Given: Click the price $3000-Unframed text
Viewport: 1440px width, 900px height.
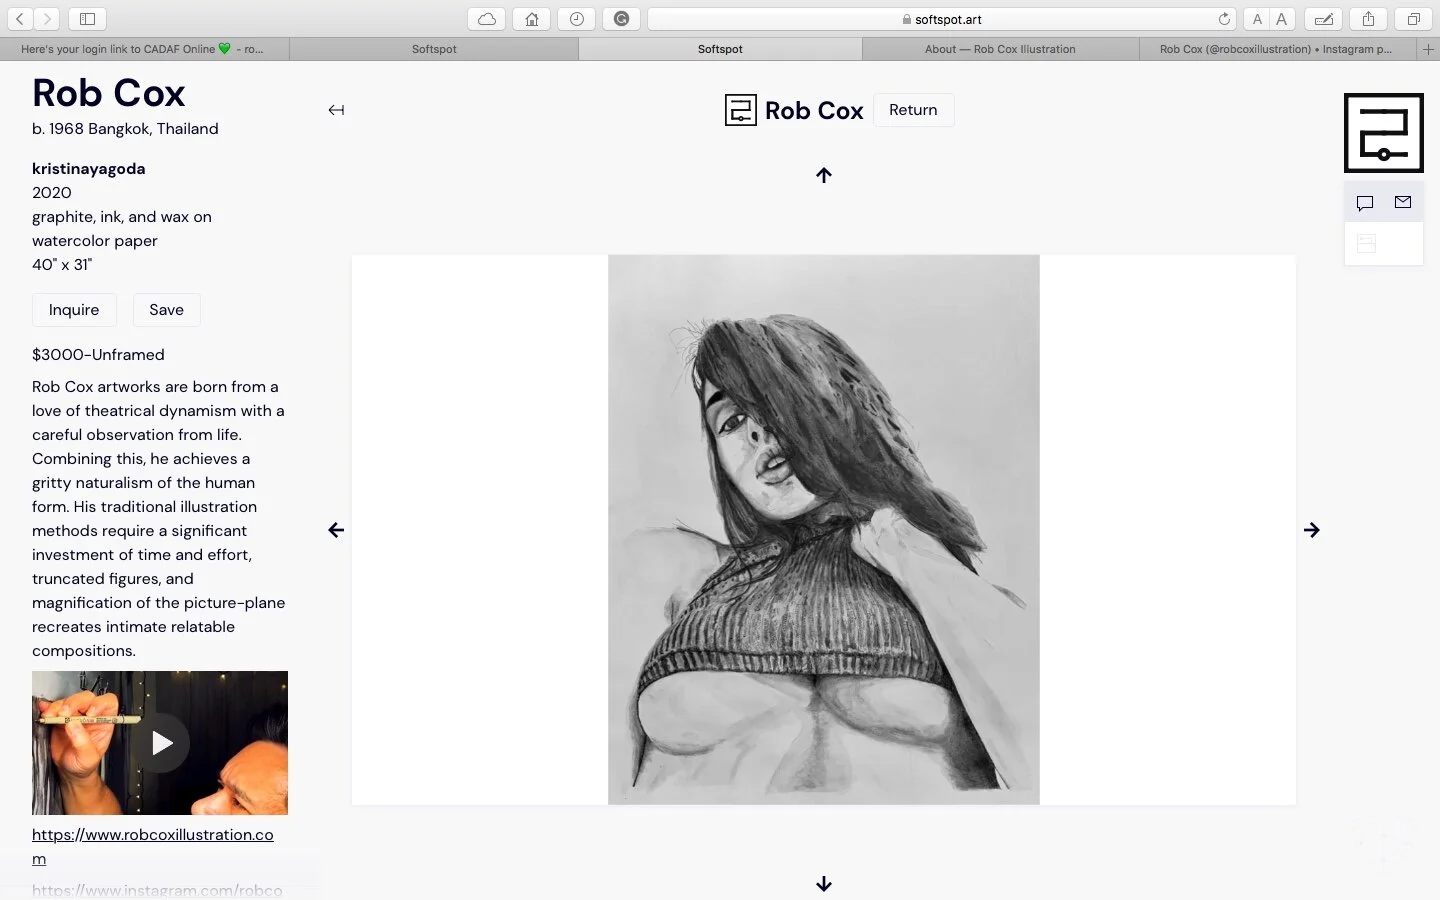Looking at the screenshot, I should click(x=98, y=355).
